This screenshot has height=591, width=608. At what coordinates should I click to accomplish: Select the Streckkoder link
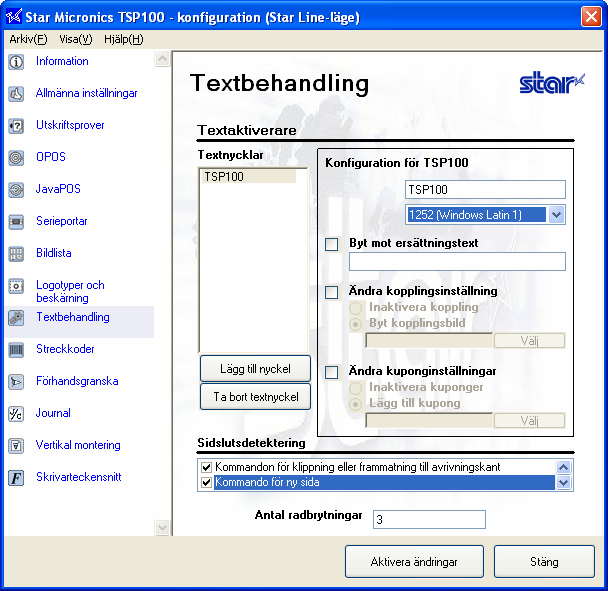click(65, 349)
